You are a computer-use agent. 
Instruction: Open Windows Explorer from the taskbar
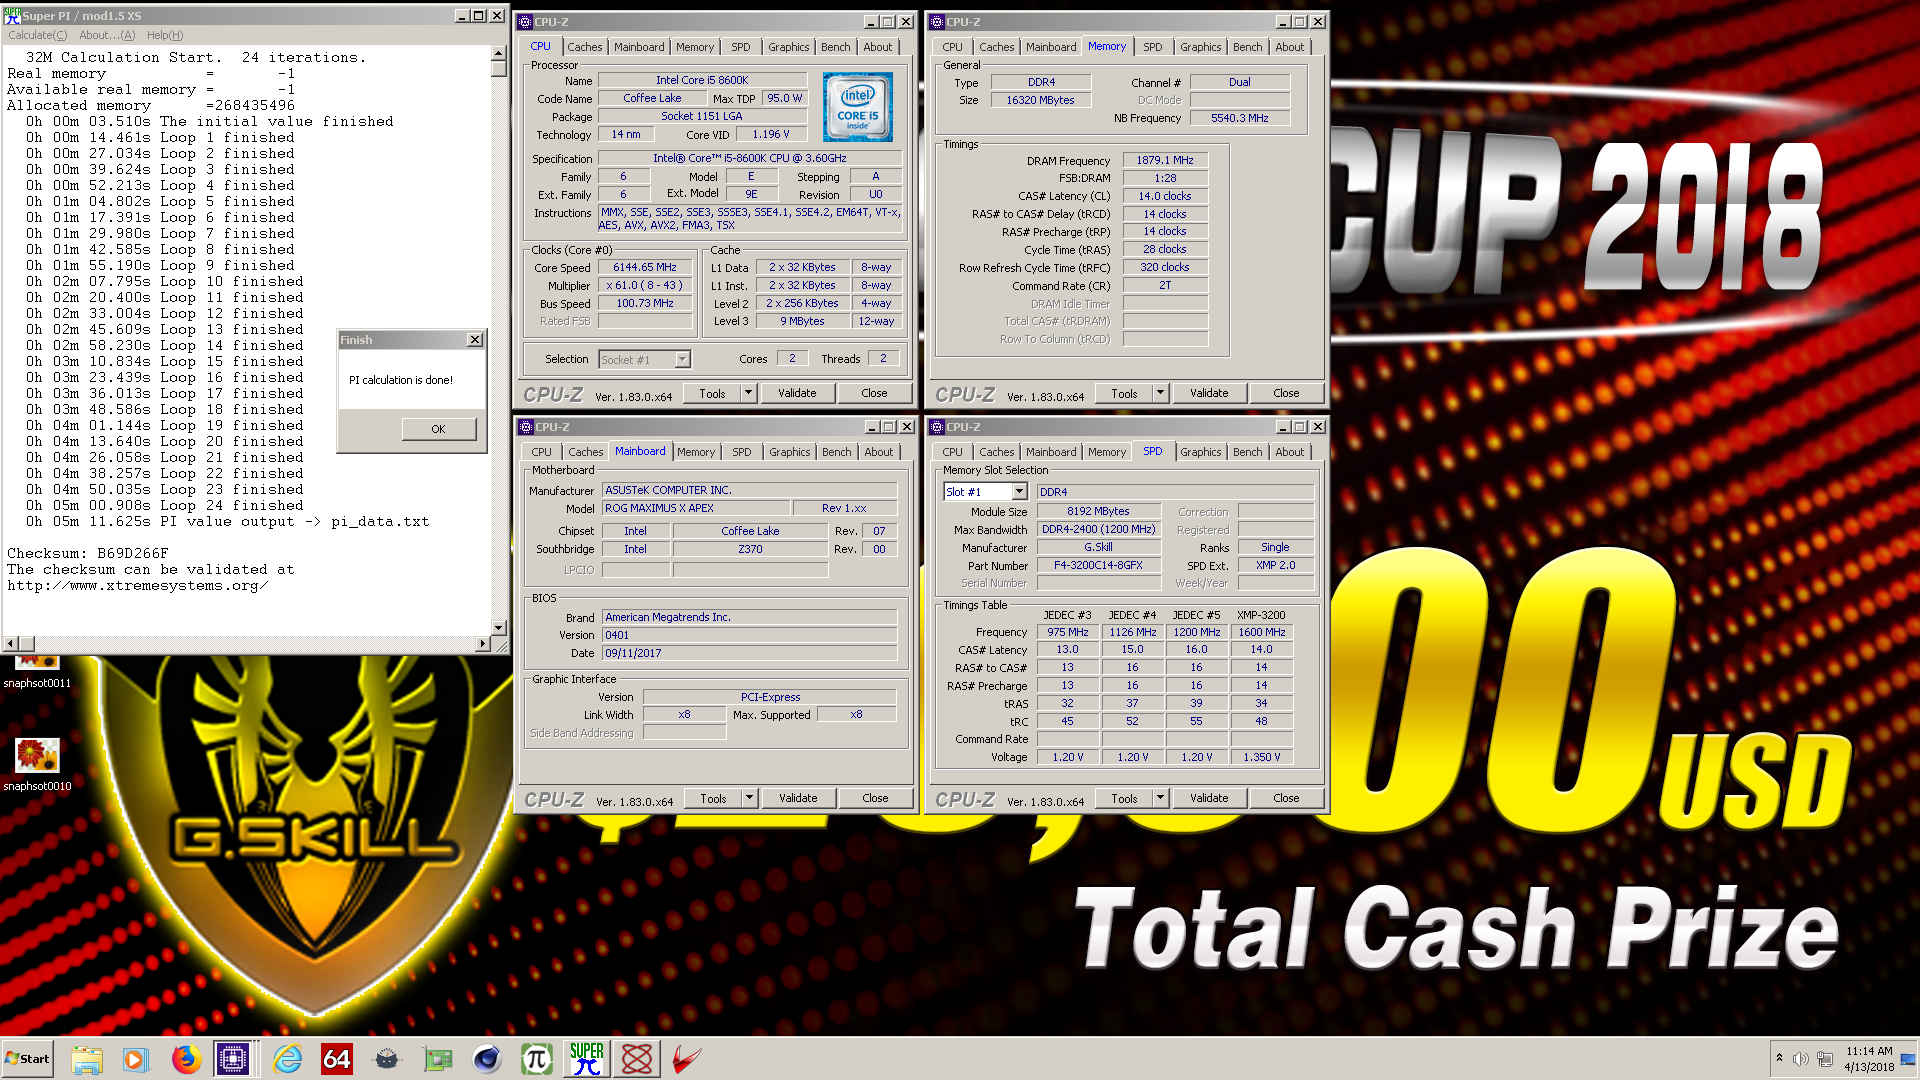click(87, 1059)
